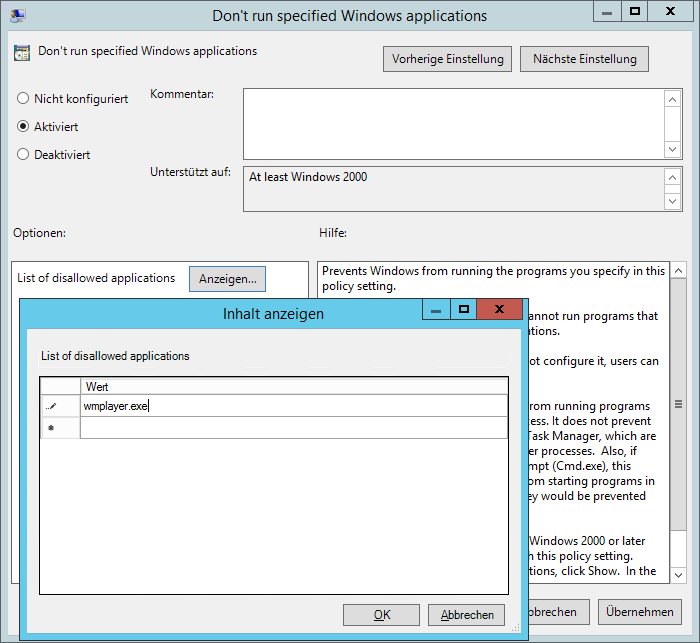This screenshot has width=700, height=643.
Task: Click the policy setting icon beside the title
Action: coord(22,52)
